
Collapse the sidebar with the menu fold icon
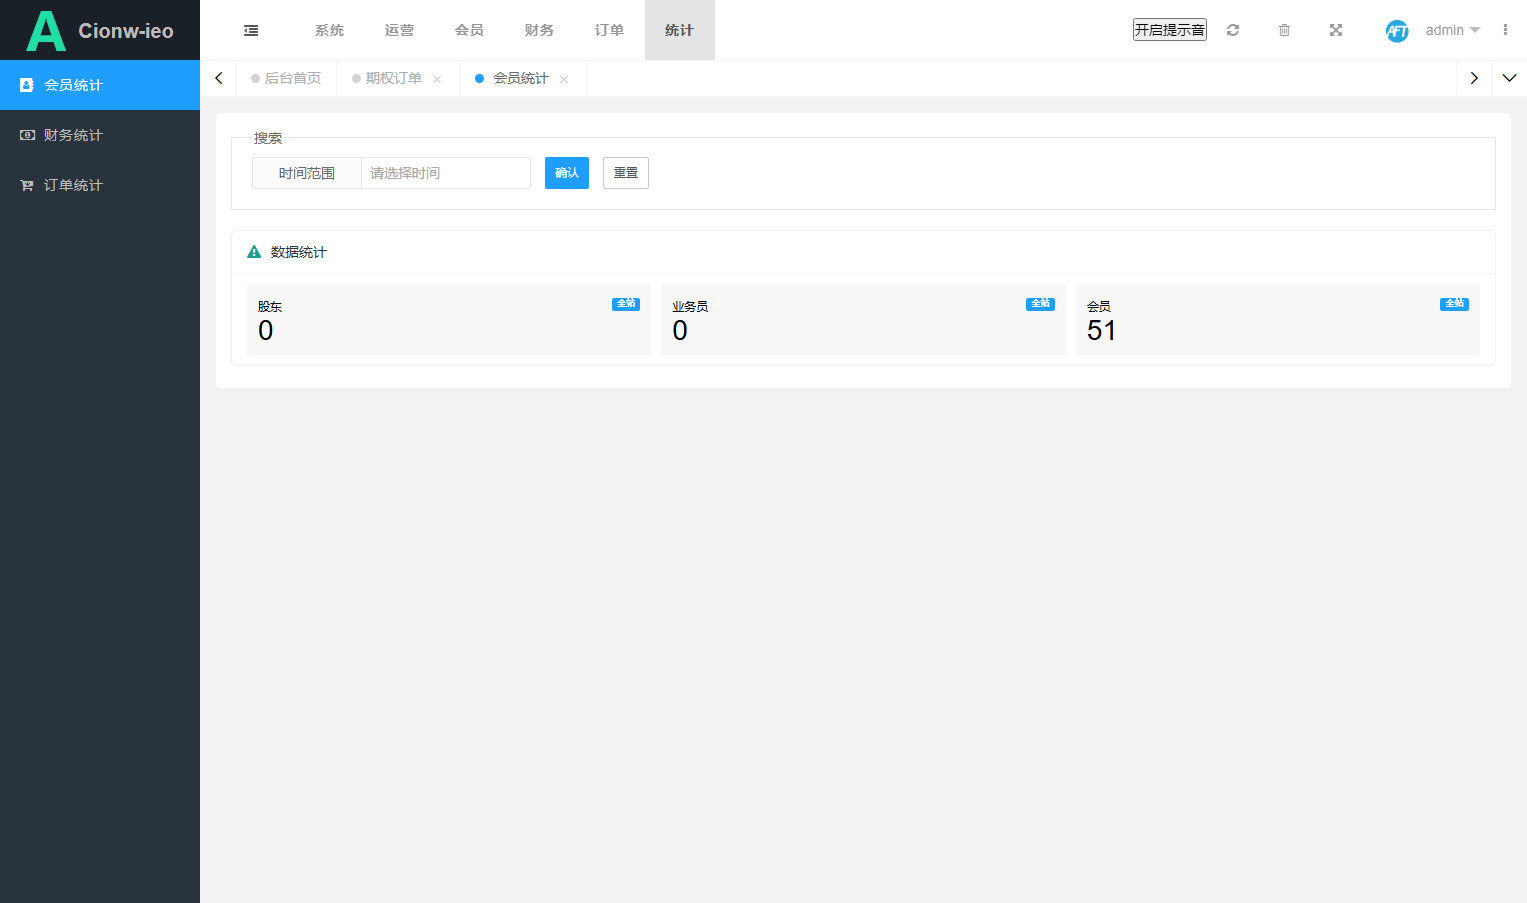point(251,30)
